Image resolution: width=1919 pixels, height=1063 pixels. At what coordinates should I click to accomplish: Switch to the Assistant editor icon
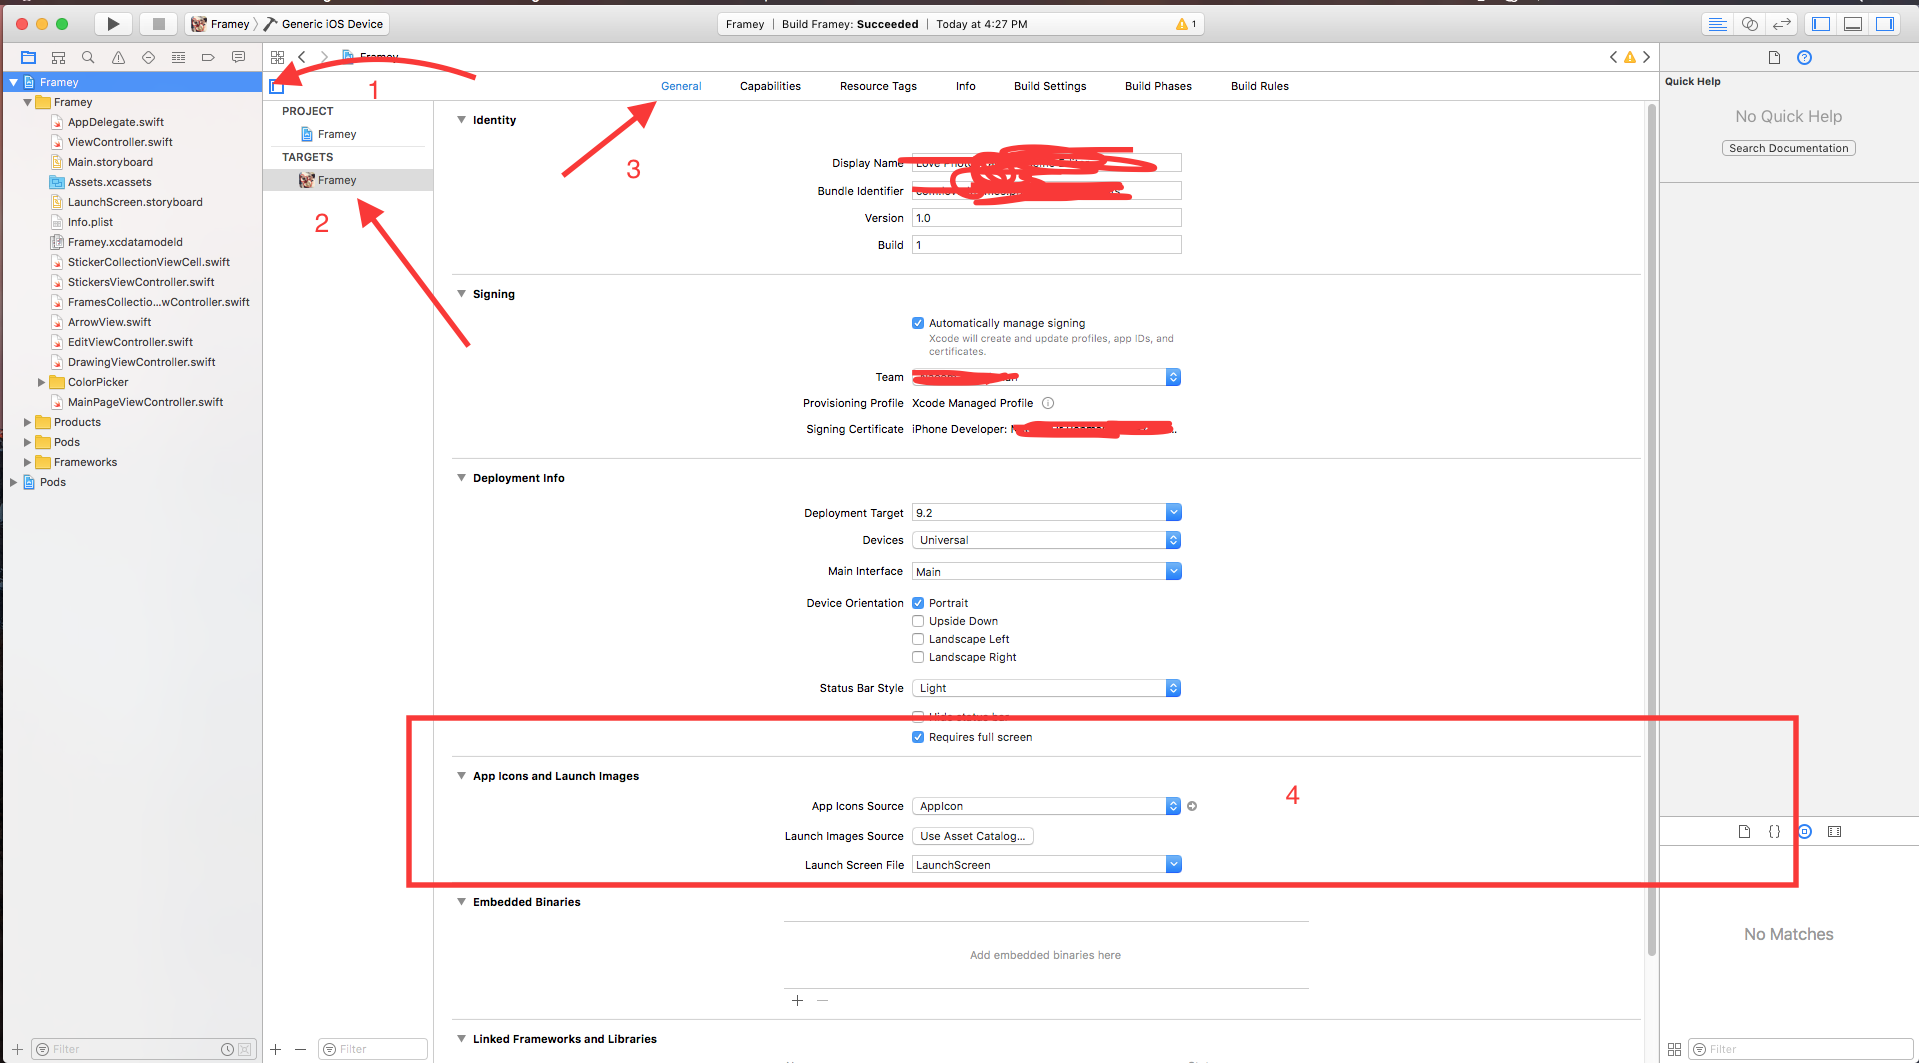(x=1750, y=23)
